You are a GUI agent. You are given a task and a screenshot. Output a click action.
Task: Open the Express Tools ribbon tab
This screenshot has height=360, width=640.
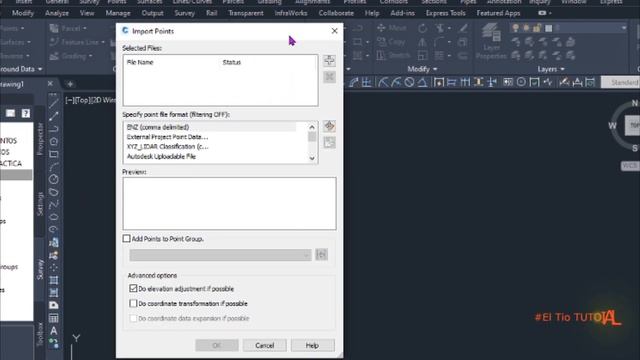click(x=445, y=13)
